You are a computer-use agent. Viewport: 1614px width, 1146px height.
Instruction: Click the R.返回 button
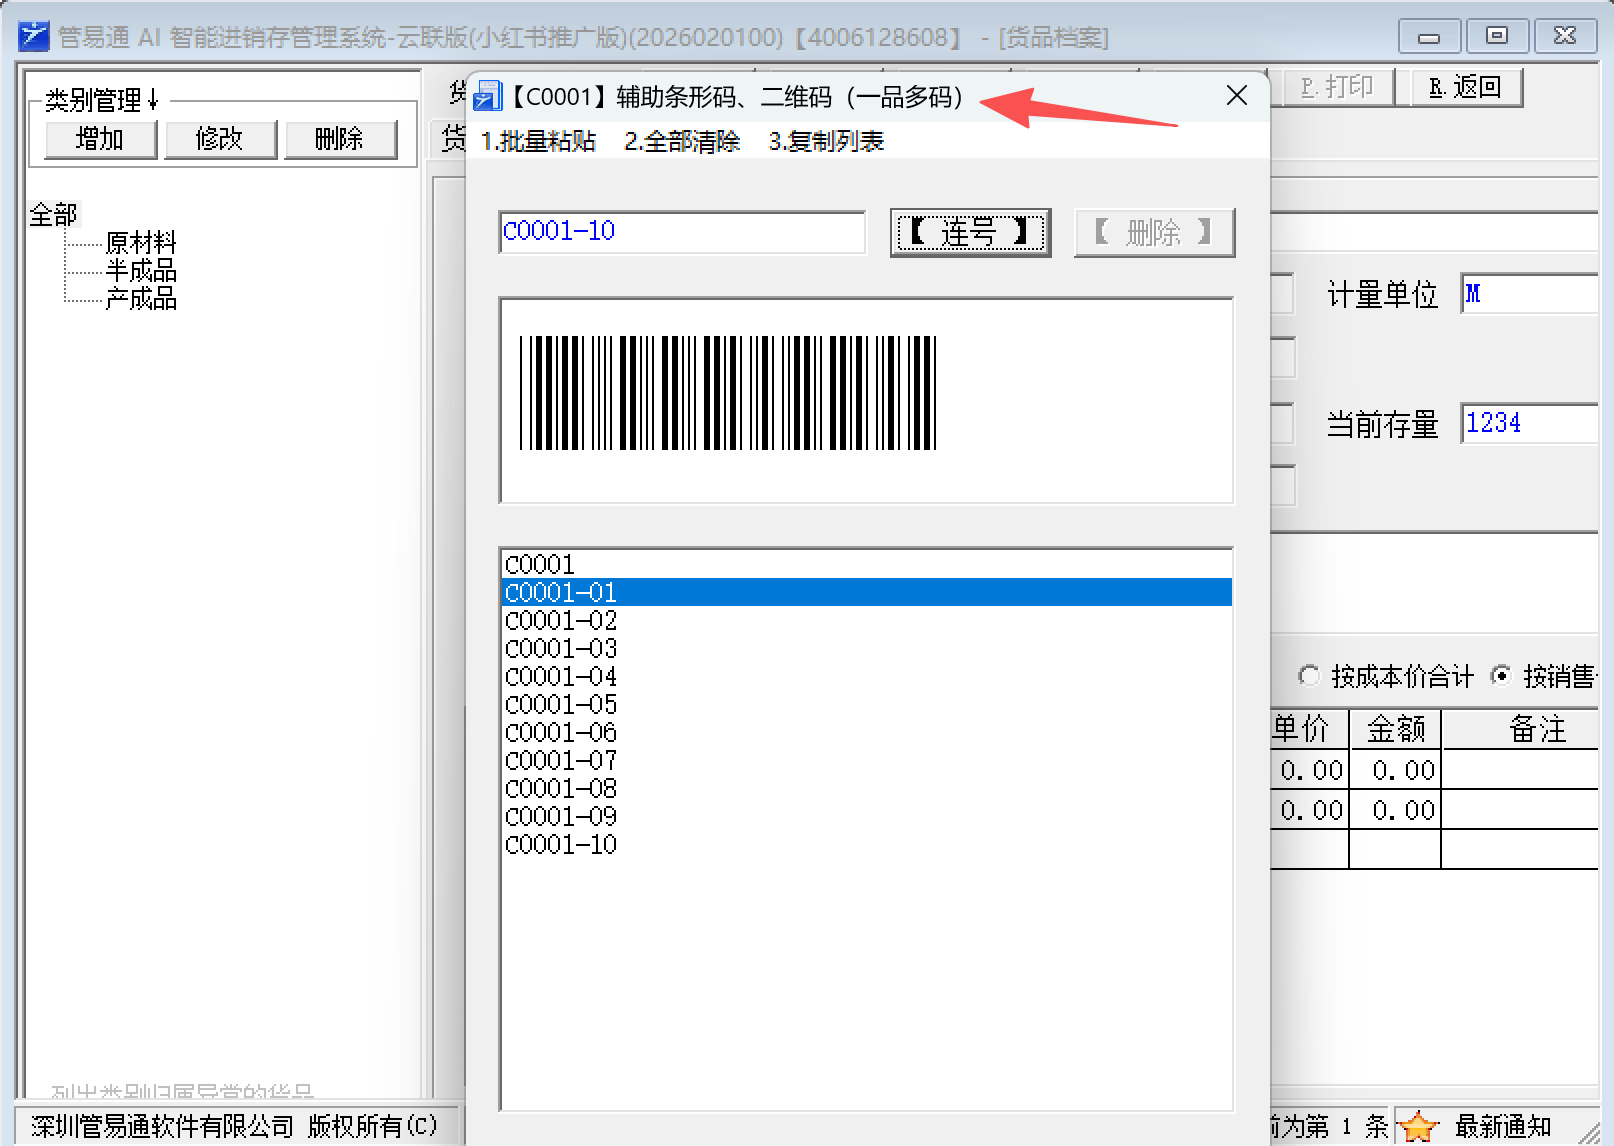point(1465,88)
